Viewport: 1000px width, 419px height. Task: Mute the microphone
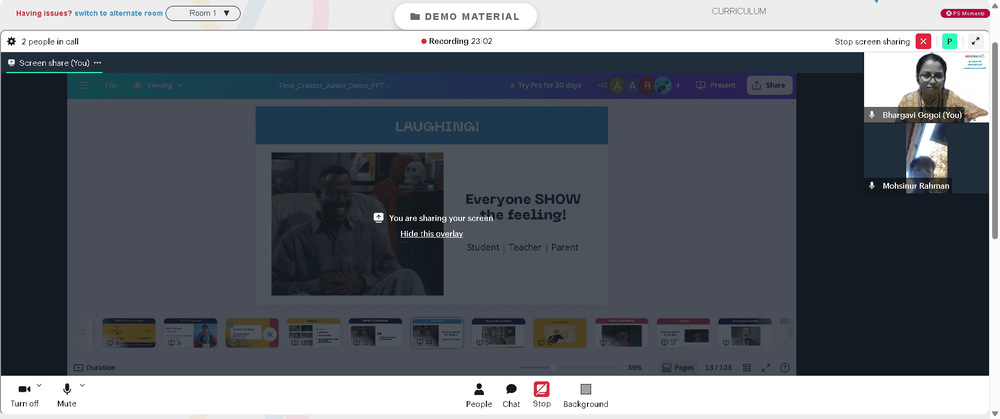66,395
